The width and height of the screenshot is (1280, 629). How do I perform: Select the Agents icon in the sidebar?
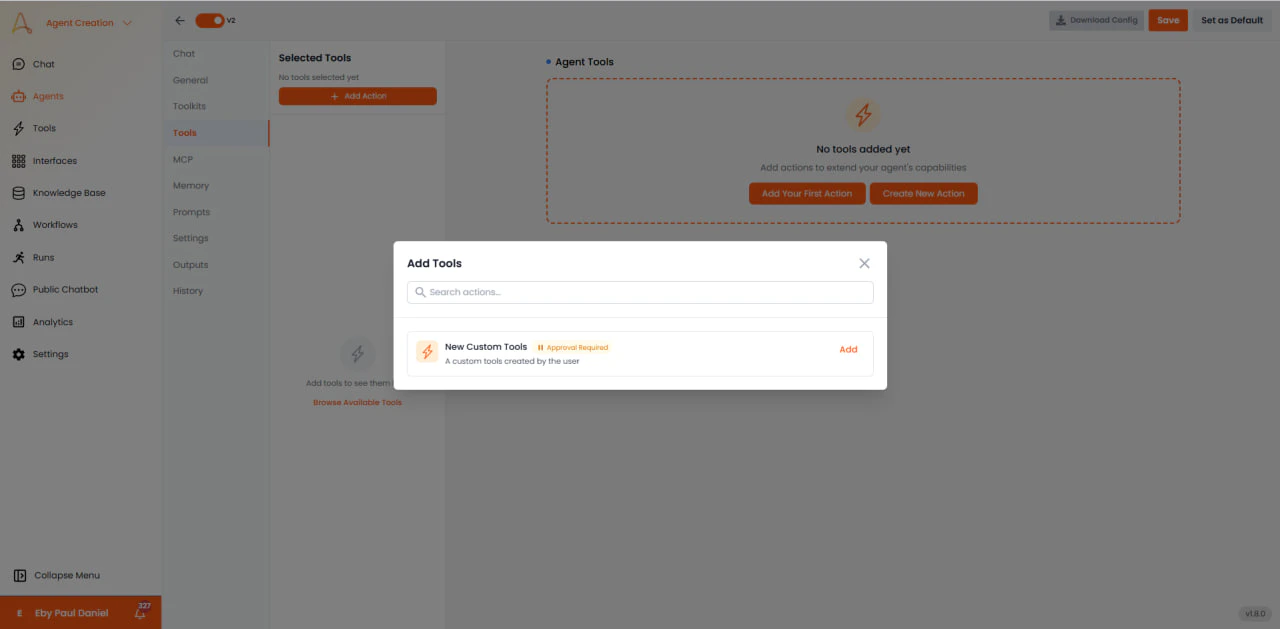coord(45,96)
